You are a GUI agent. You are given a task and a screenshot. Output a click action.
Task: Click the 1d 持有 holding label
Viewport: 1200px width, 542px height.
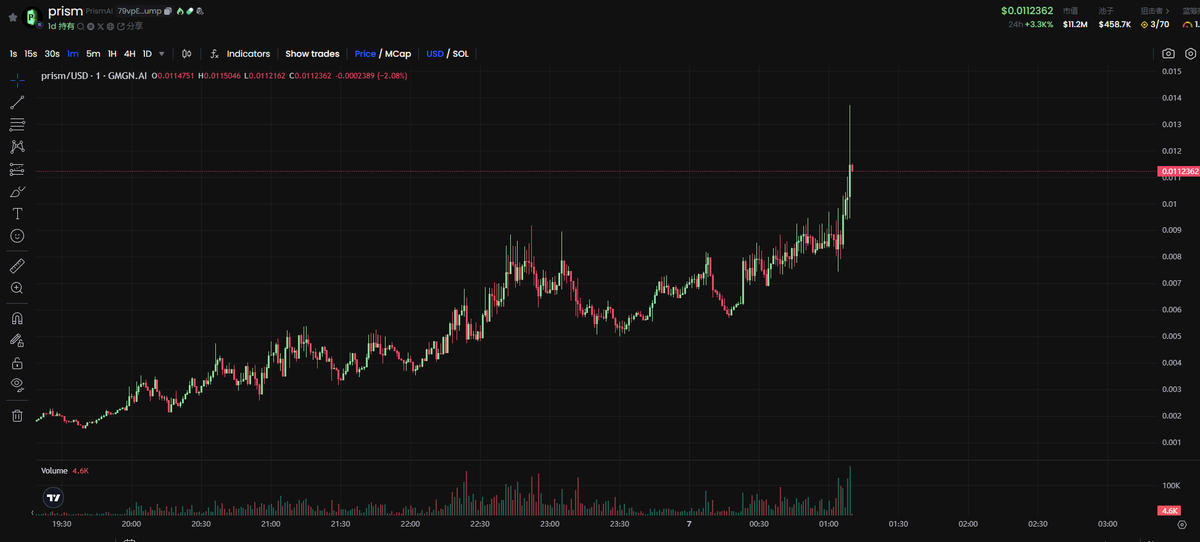click(60, 26)
